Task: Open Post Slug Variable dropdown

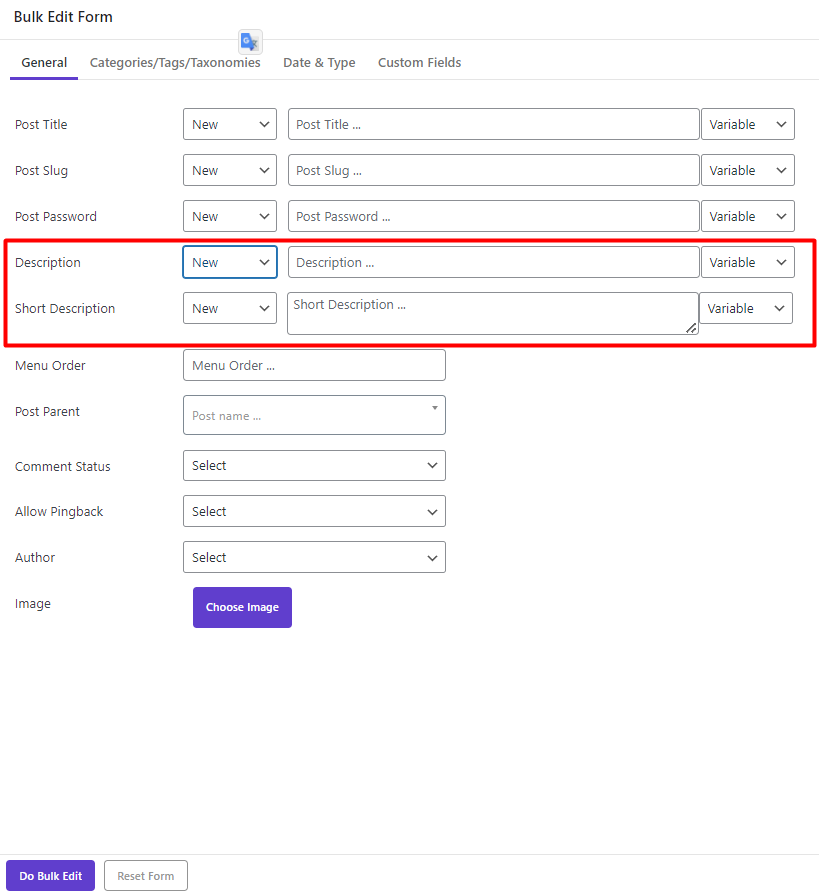Action: point(748,170)
